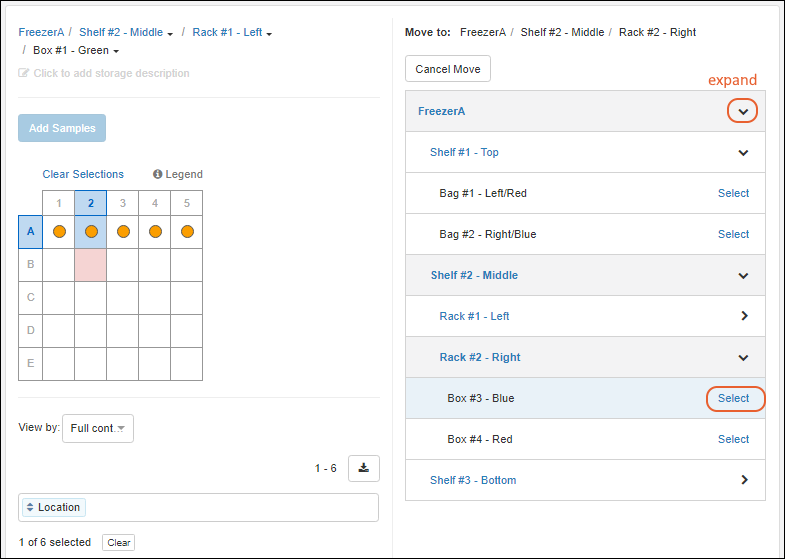
Task: Click the Legend info icon
Action: (158, 174)
